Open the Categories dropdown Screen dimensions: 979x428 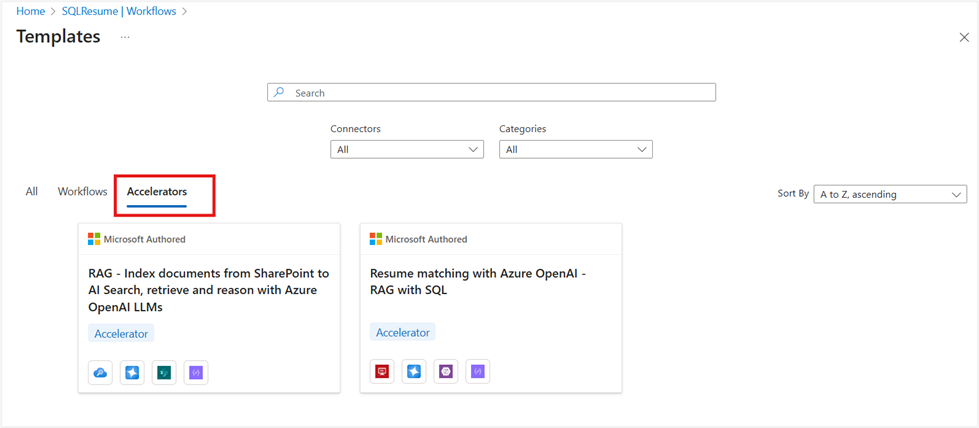[576, 149]
